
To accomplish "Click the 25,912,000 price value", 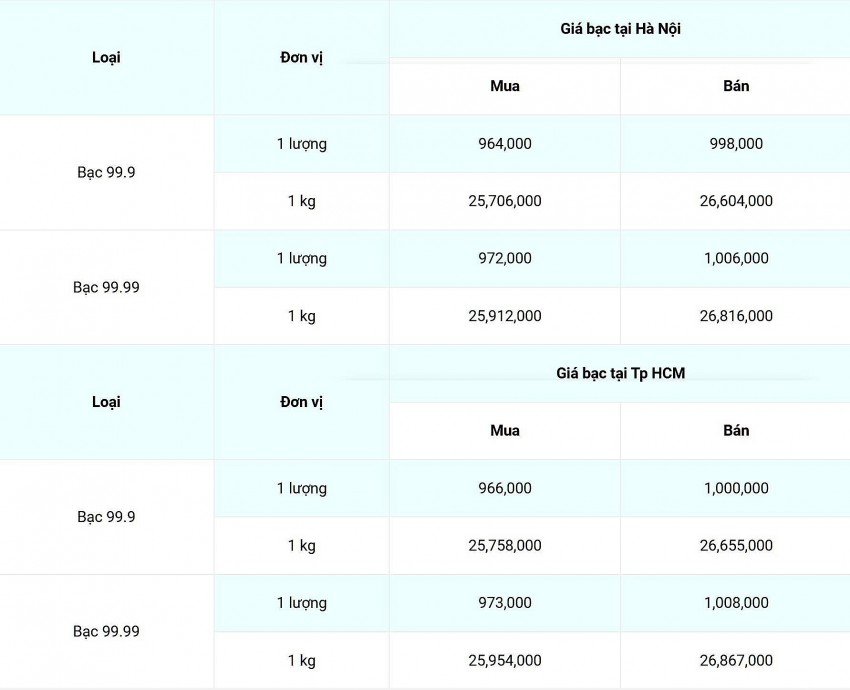I will coord(505,316).
